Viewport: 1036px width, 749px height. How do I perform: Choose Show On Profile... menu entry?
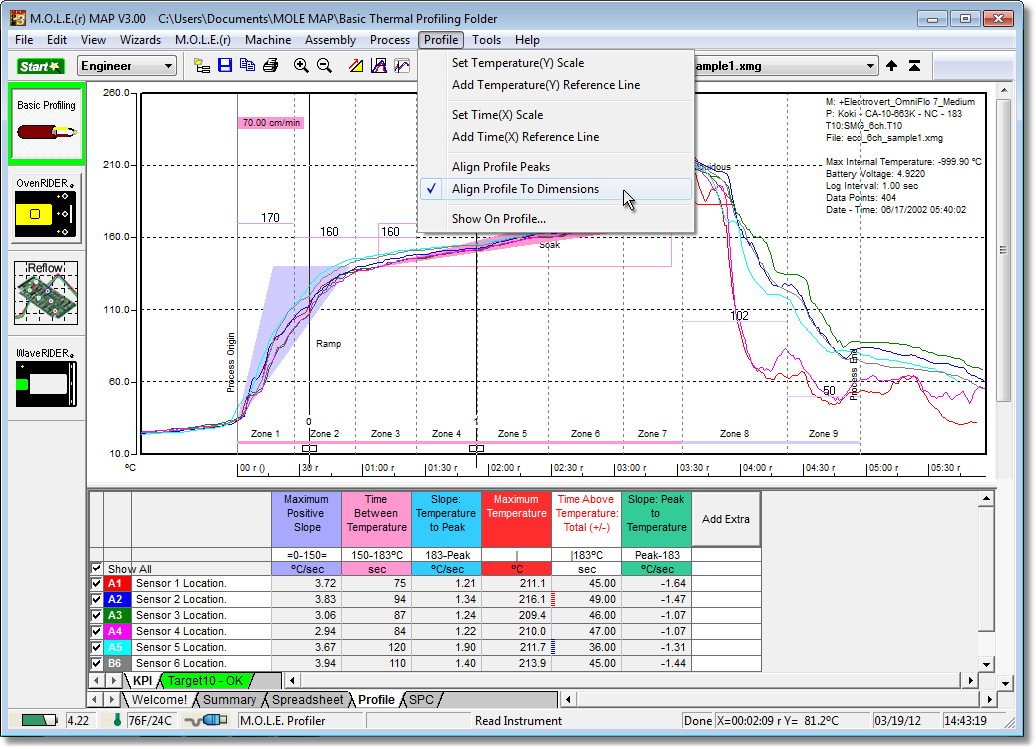556,219
